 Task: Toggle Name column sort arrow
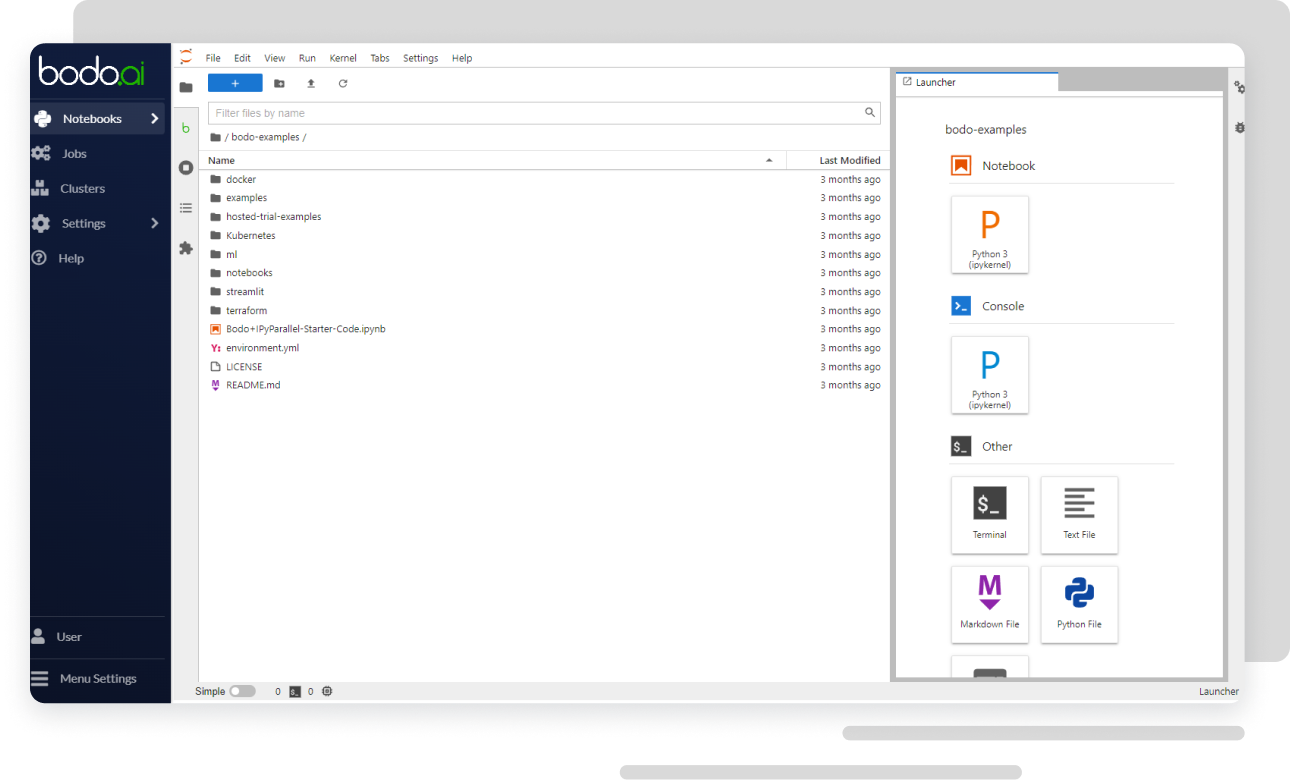tap(769, 160)
